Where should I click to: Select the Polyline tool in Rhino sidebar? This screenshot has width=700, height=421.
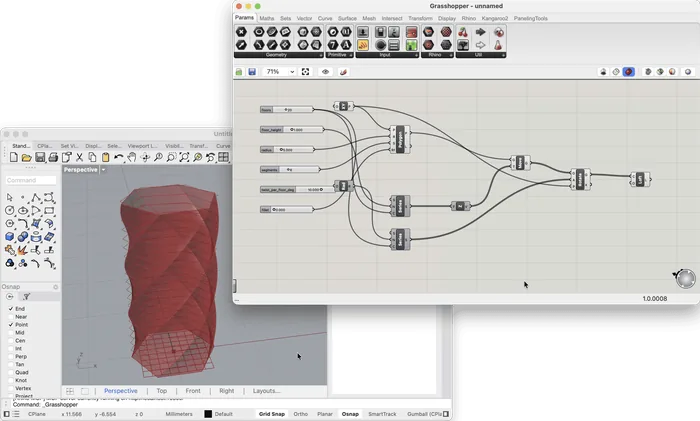click(36, 197)
